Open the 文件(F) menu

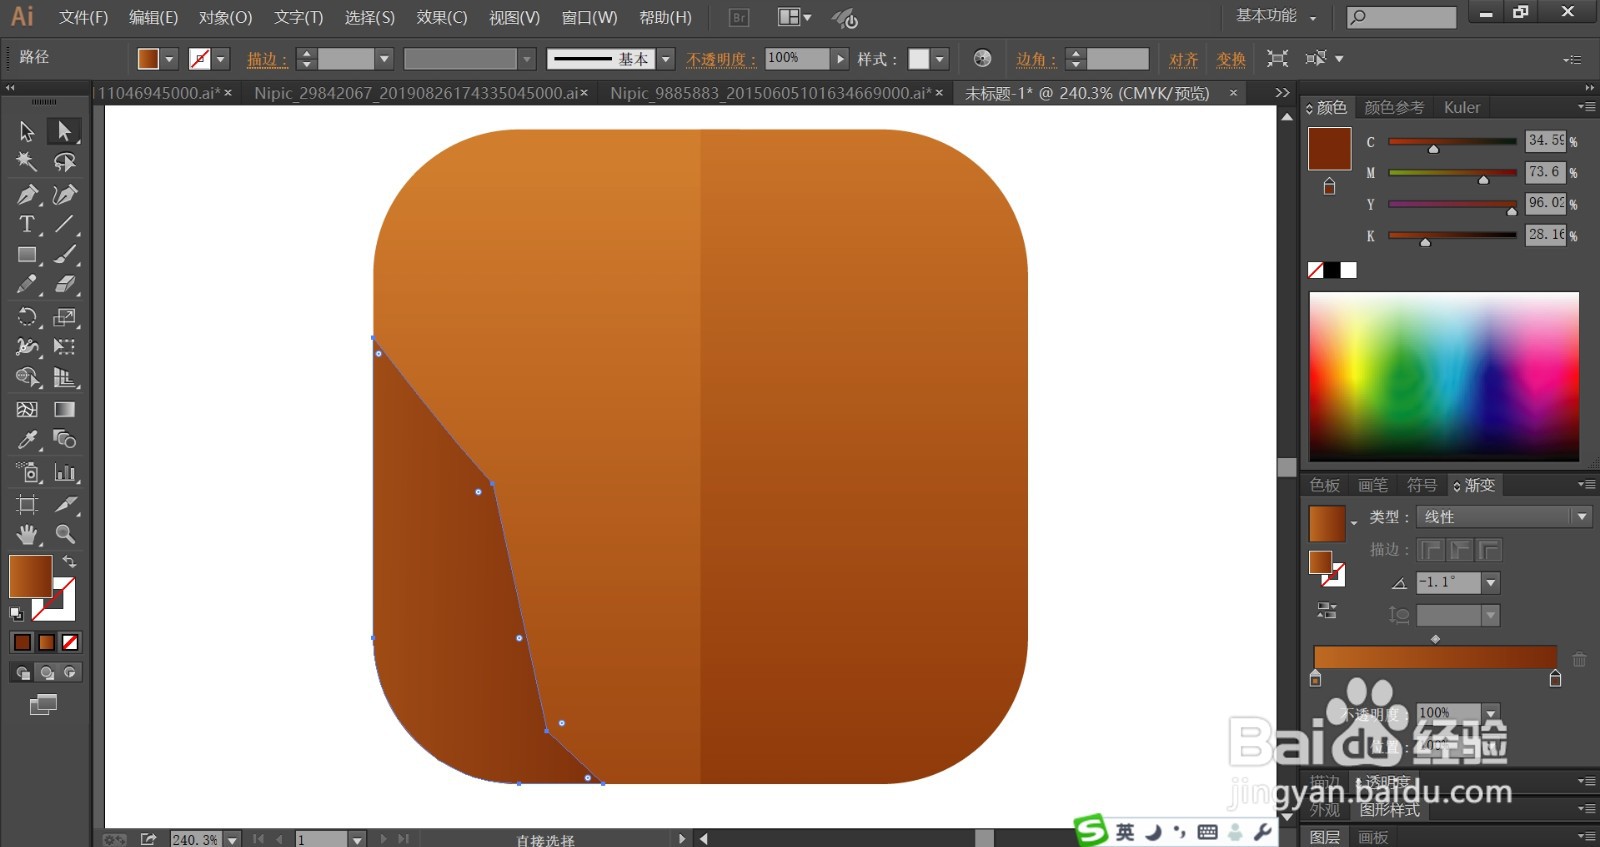click(x=83, y=18)
